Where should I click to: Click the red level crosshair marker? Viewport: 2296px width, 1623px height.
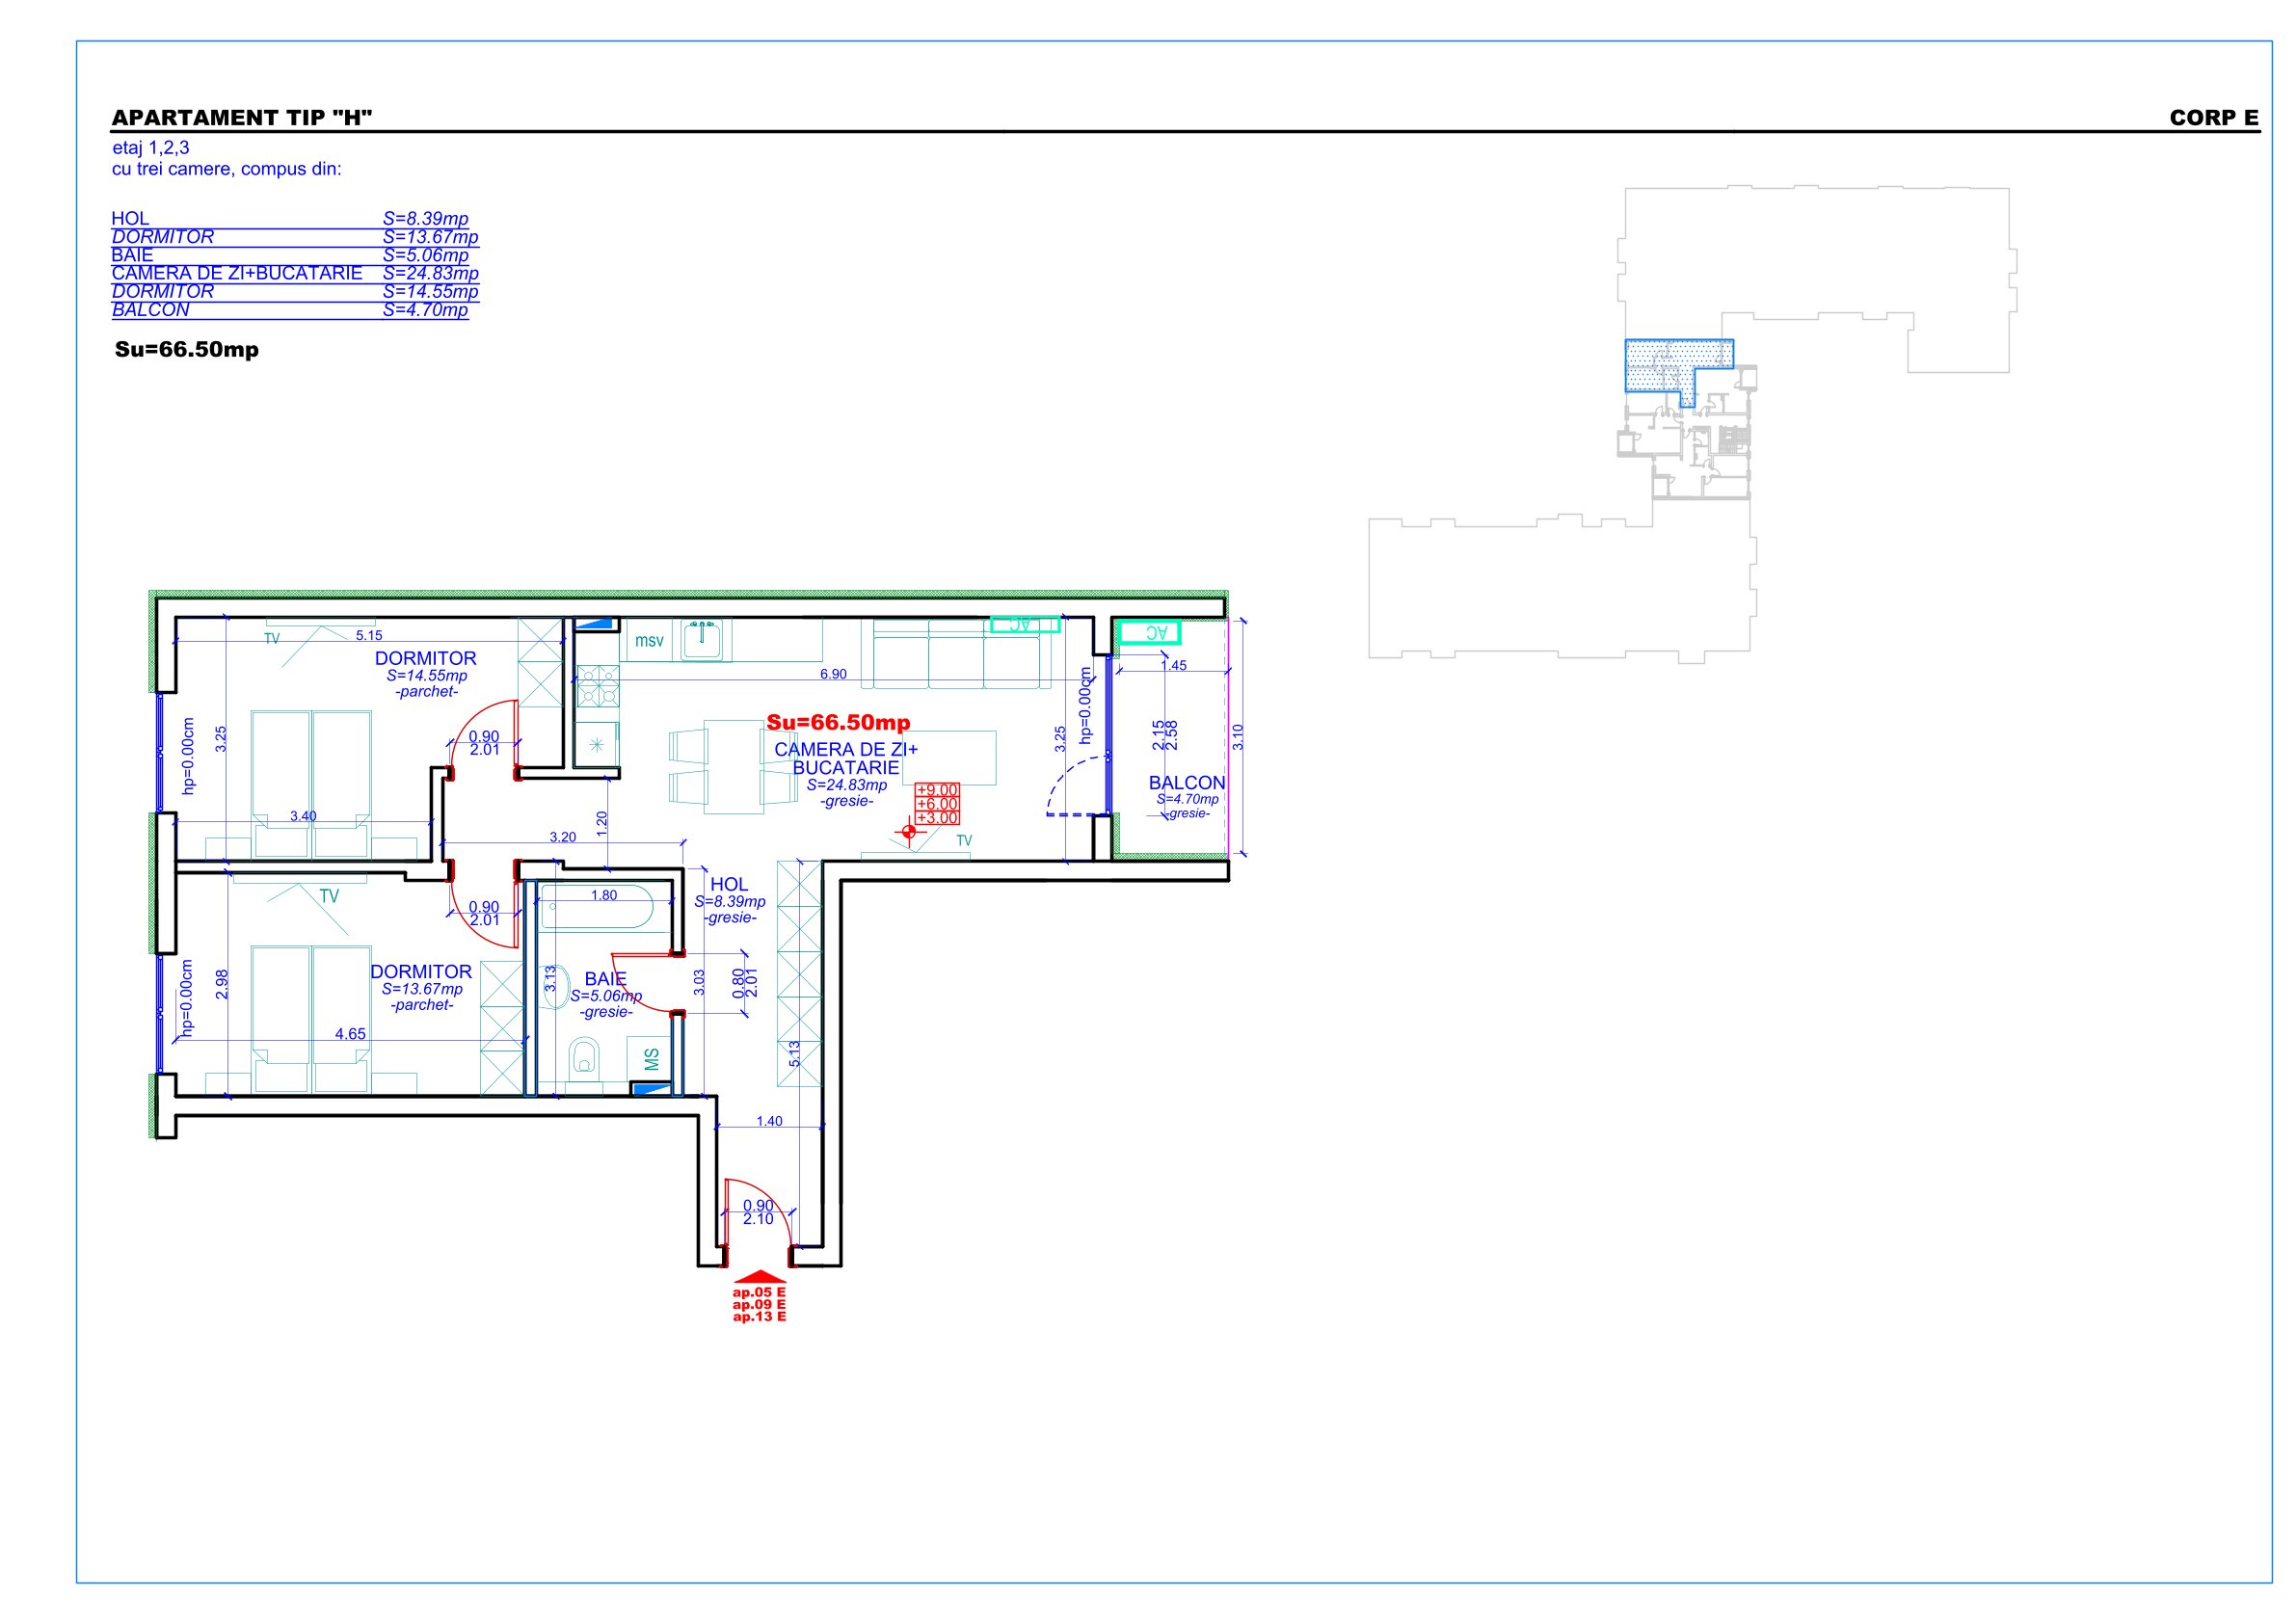tap(908, 831)
